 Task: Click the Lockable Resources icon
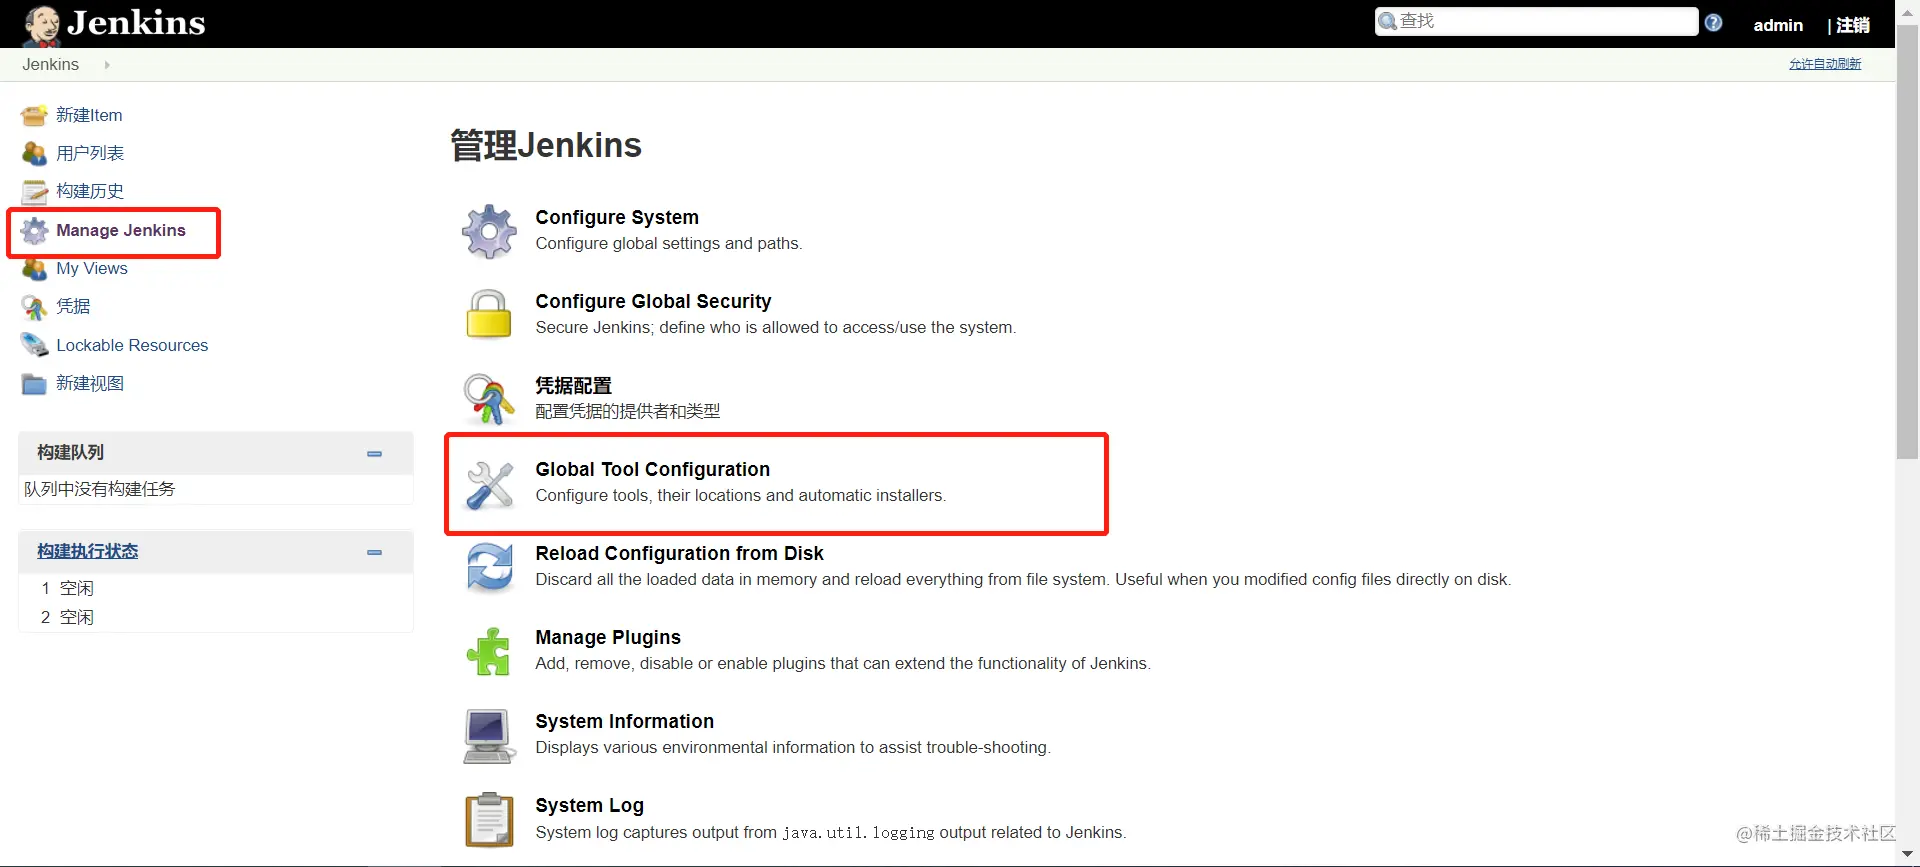[x=34, y=346]
